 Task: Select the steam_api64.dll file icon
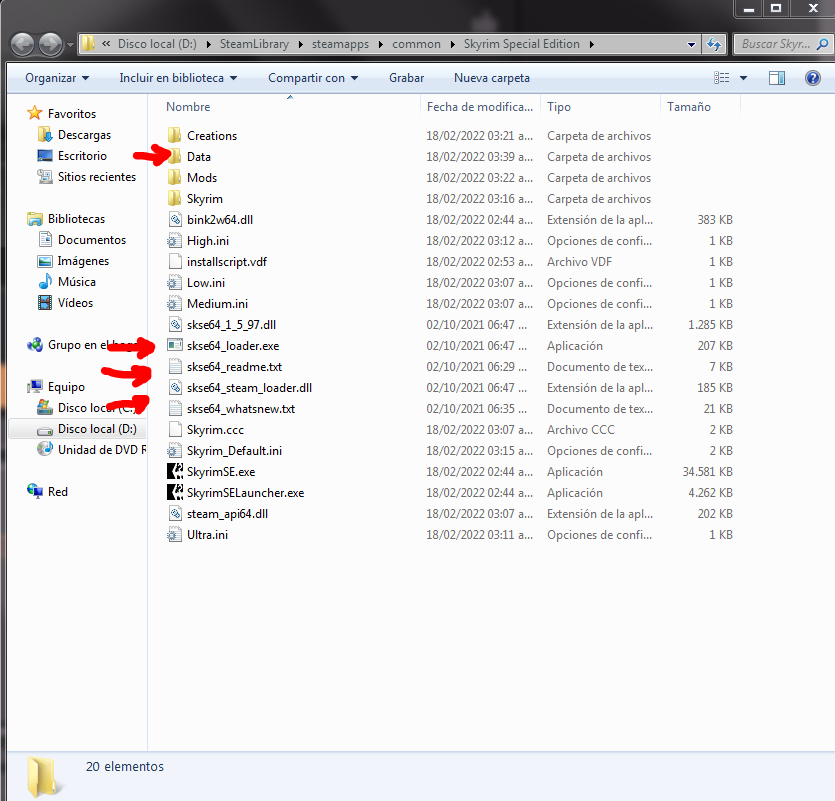pyautogui.click(x=174, y=513)
